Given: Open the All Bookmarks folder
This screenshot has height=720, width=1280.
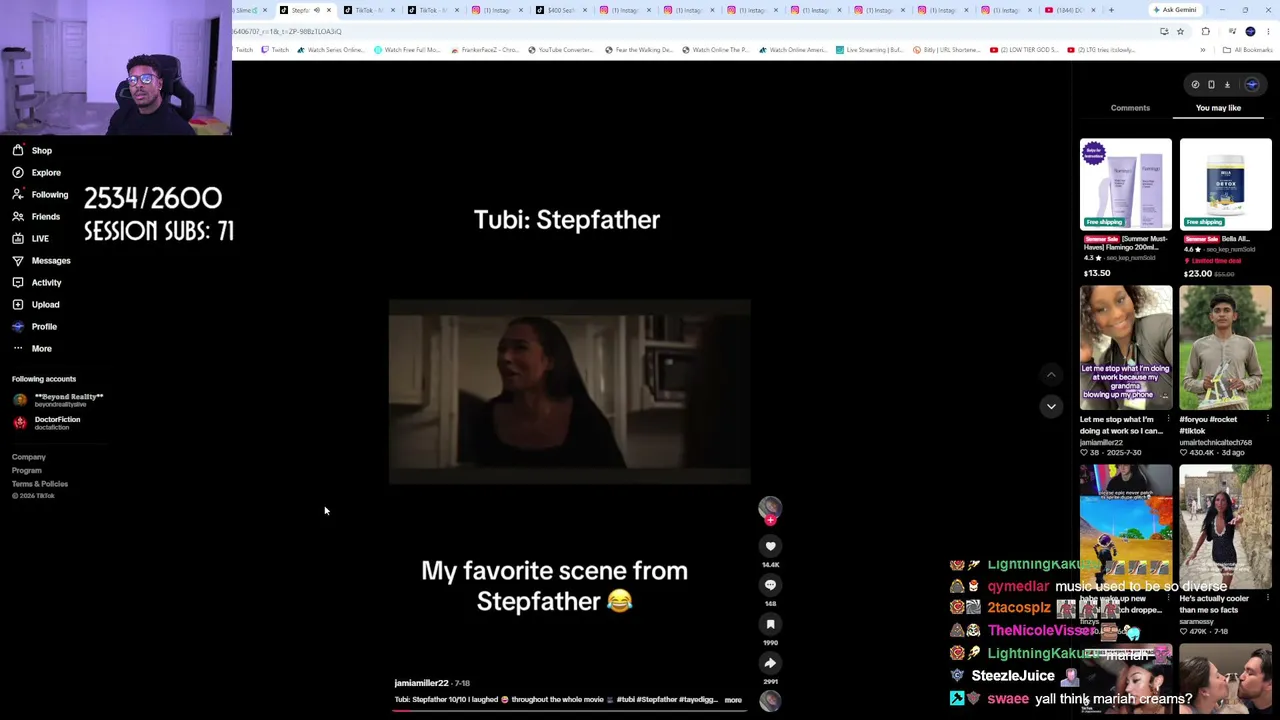Looking at the screenshot, I should point(1249,50).
